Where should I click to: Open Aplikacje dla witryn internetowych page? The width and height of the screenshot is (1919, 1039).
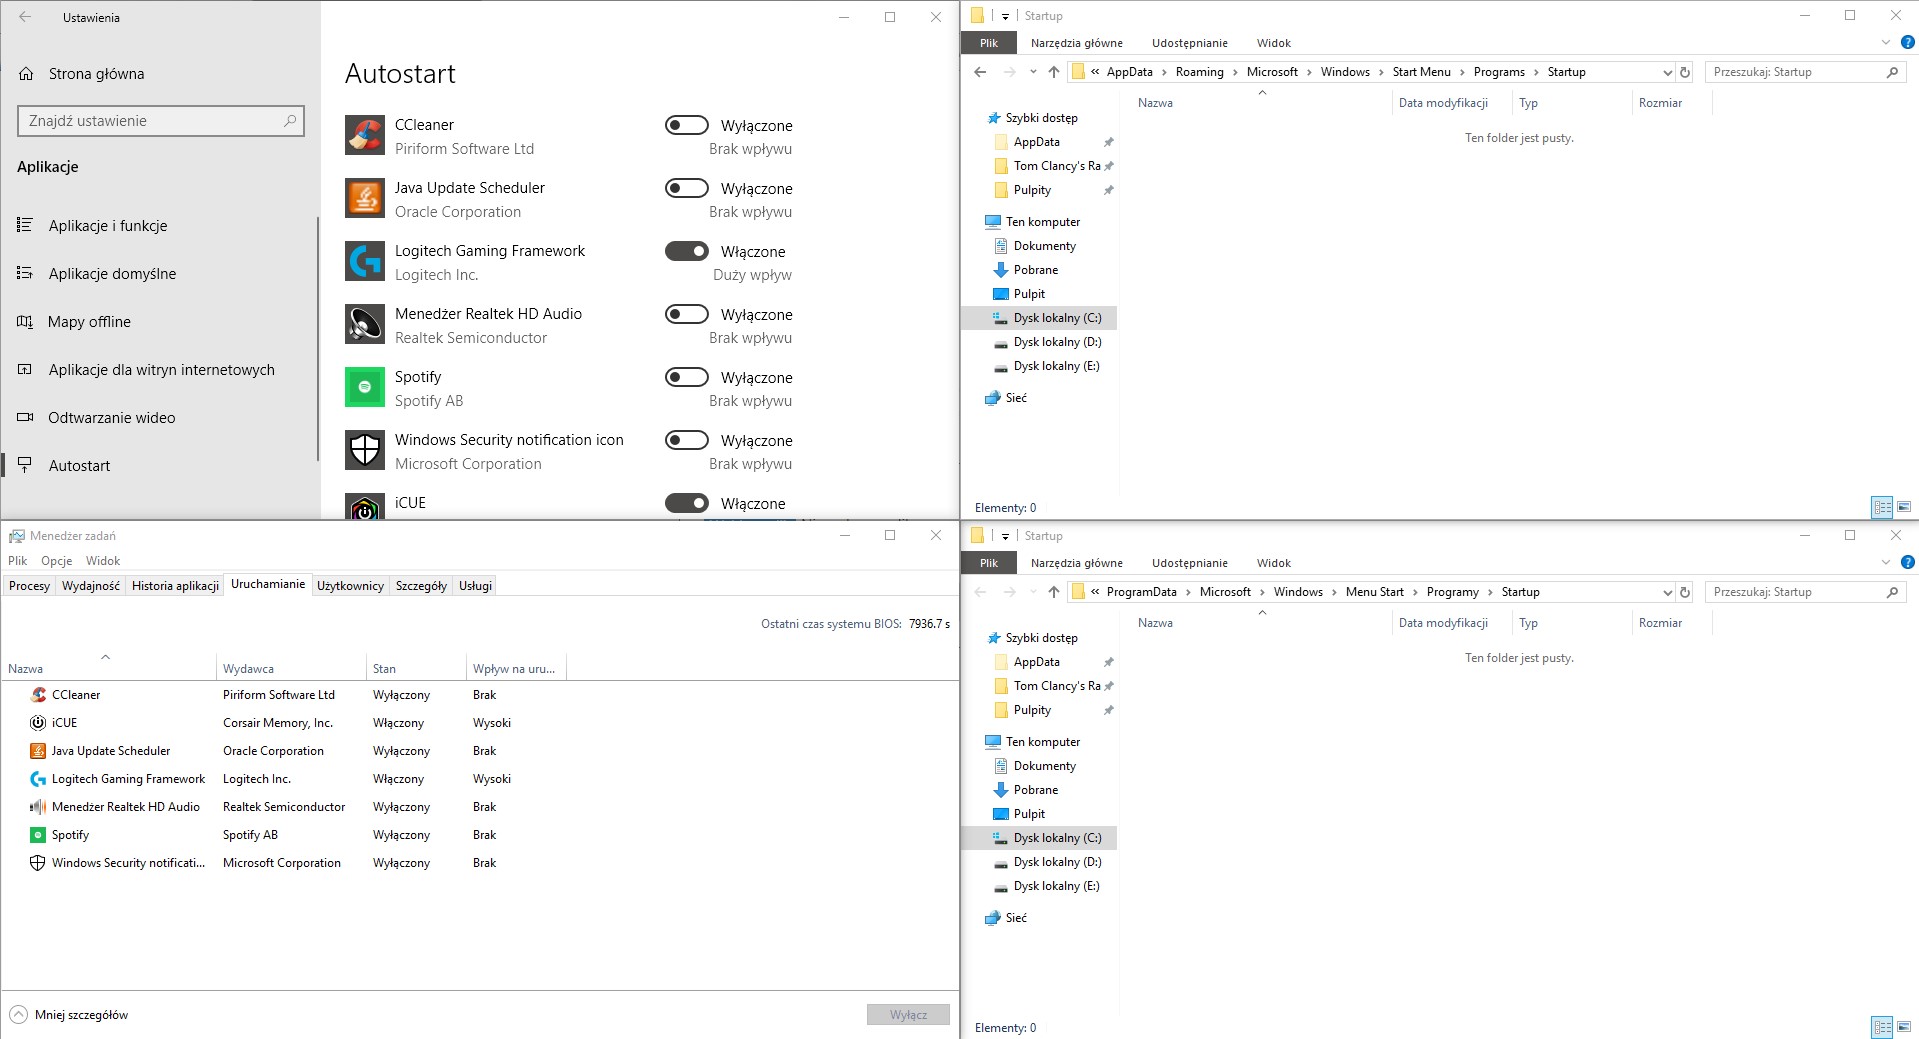click(160, 370)
